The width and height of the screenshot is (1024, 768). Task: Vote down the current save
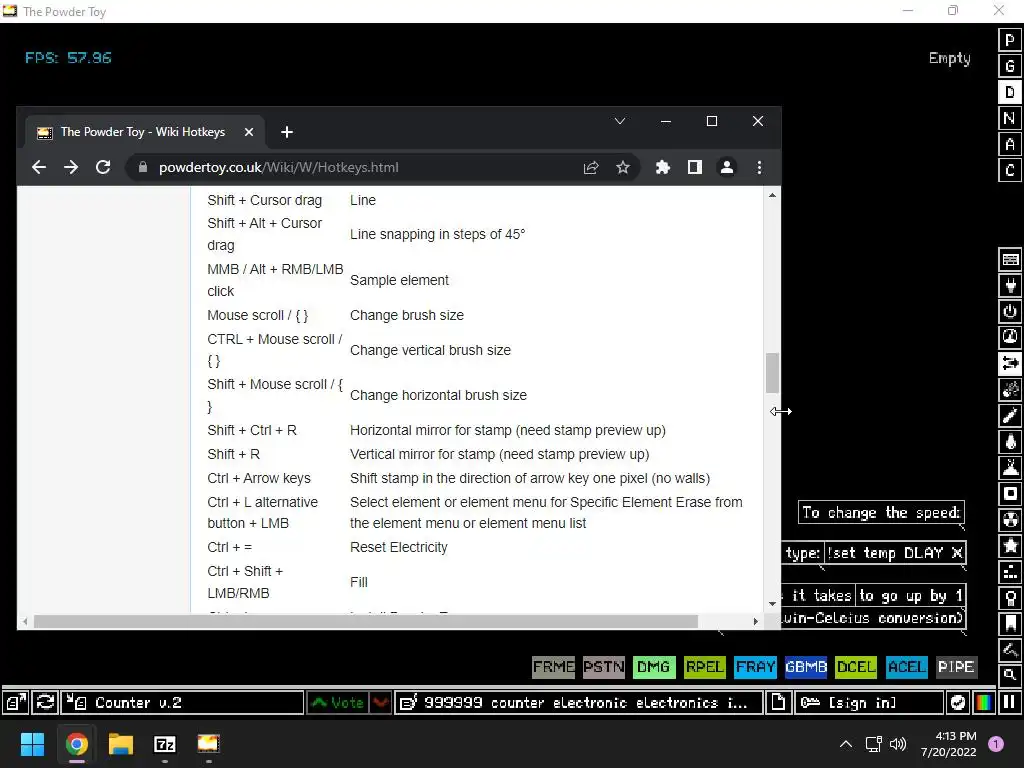[x=380, y=703]
